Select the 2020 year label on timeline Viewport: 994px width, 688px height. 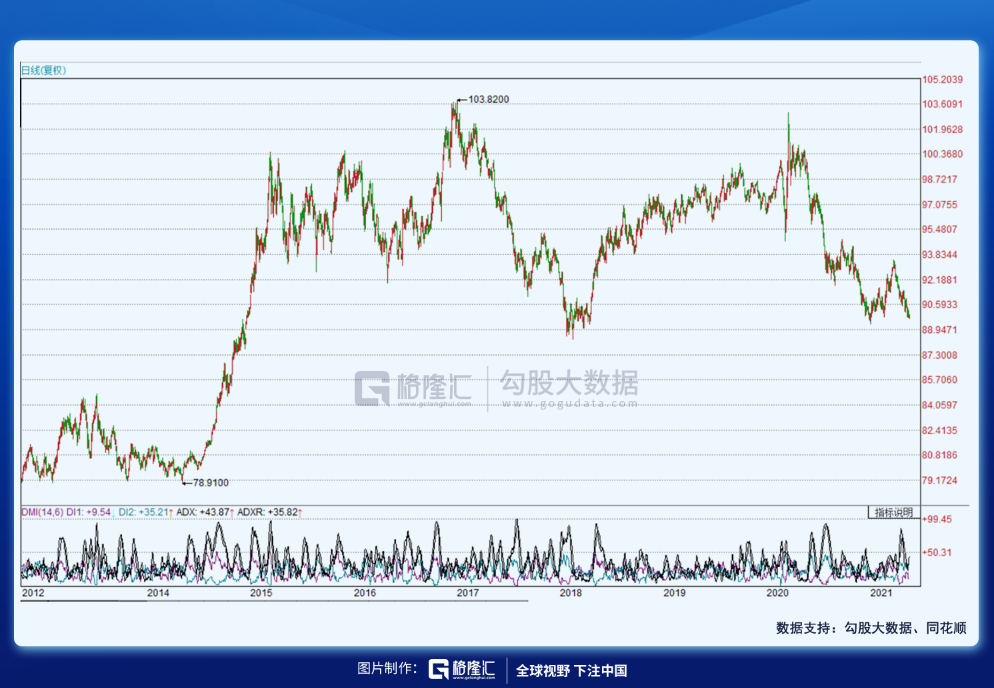click(x=777, y=593)
